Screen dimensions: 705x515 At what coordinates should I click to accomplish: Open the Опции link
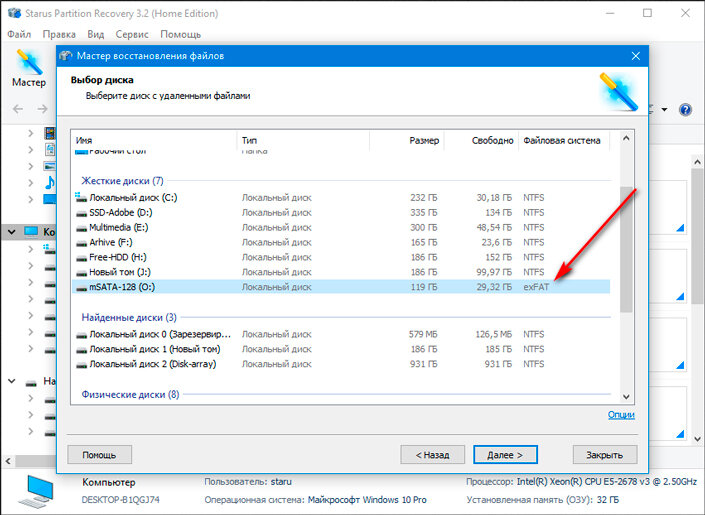tap(621, 415)
